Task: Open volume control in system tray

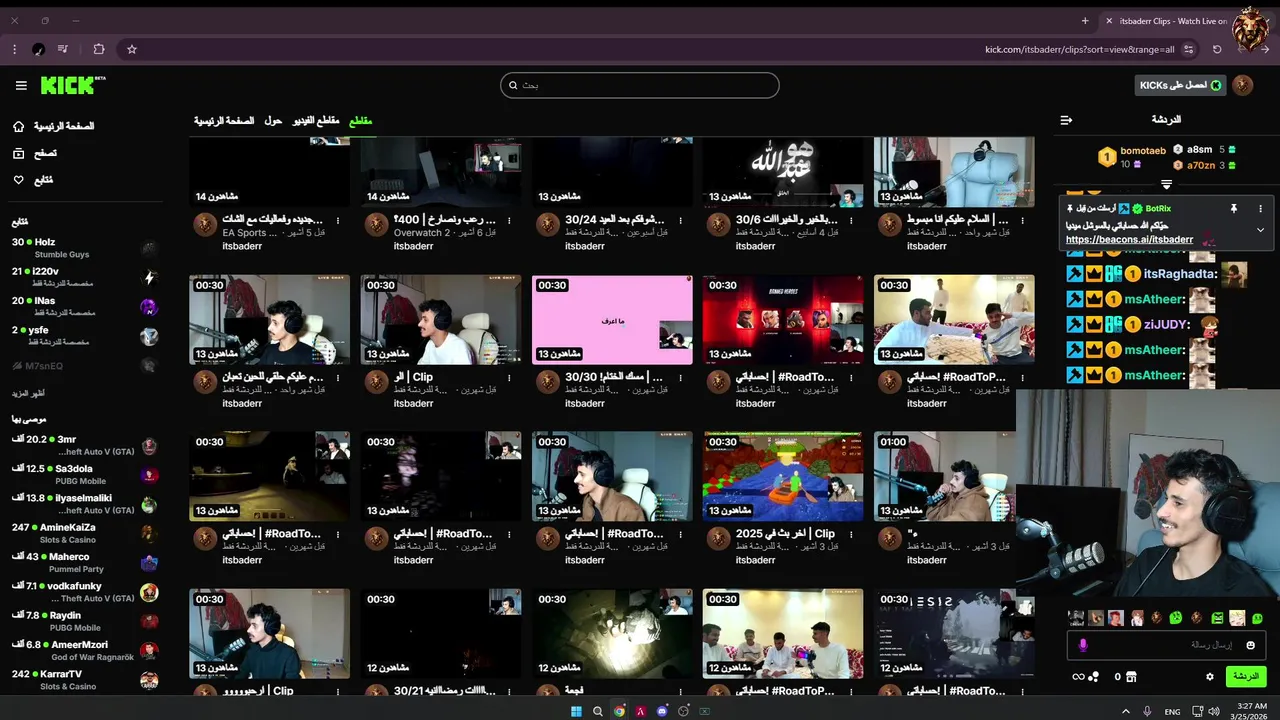Action: pos(1213,711)
